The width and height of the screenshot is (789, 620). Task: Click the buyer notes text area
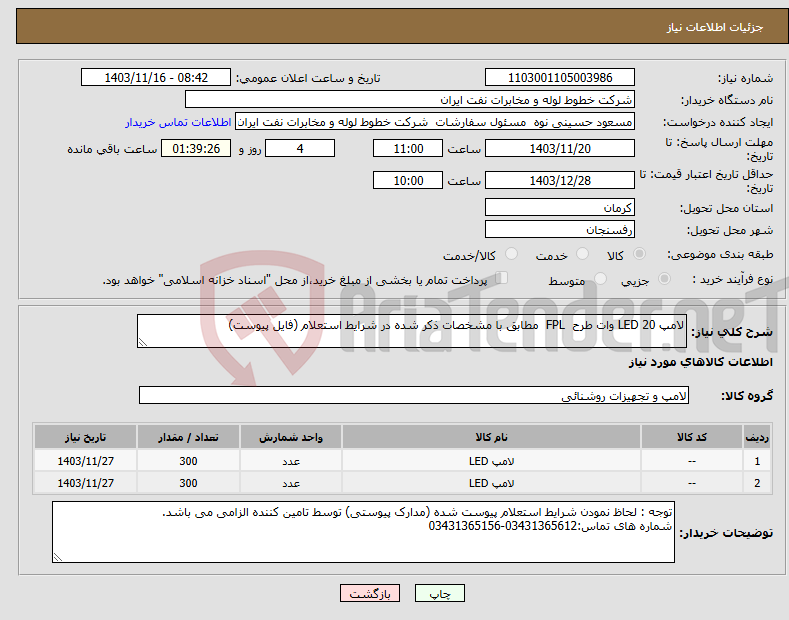click(363, 532)
